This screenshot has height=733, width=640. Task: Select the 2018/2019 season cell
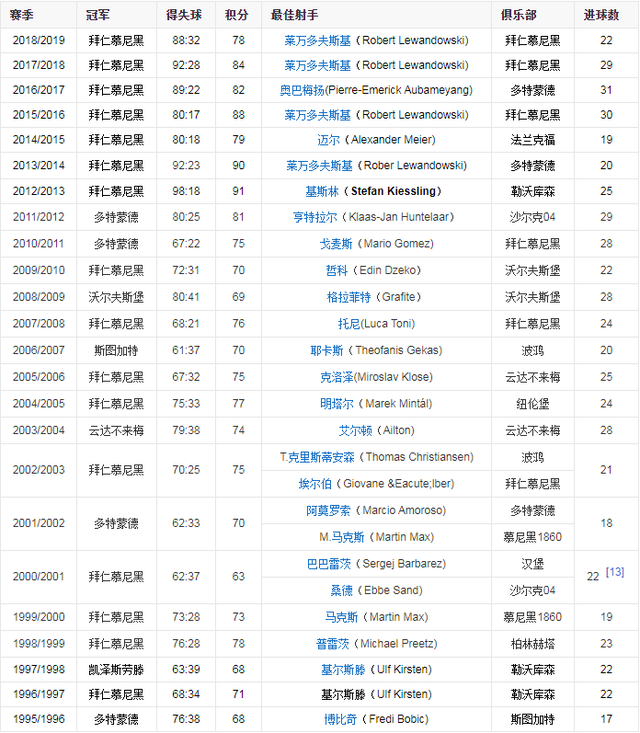39,41
